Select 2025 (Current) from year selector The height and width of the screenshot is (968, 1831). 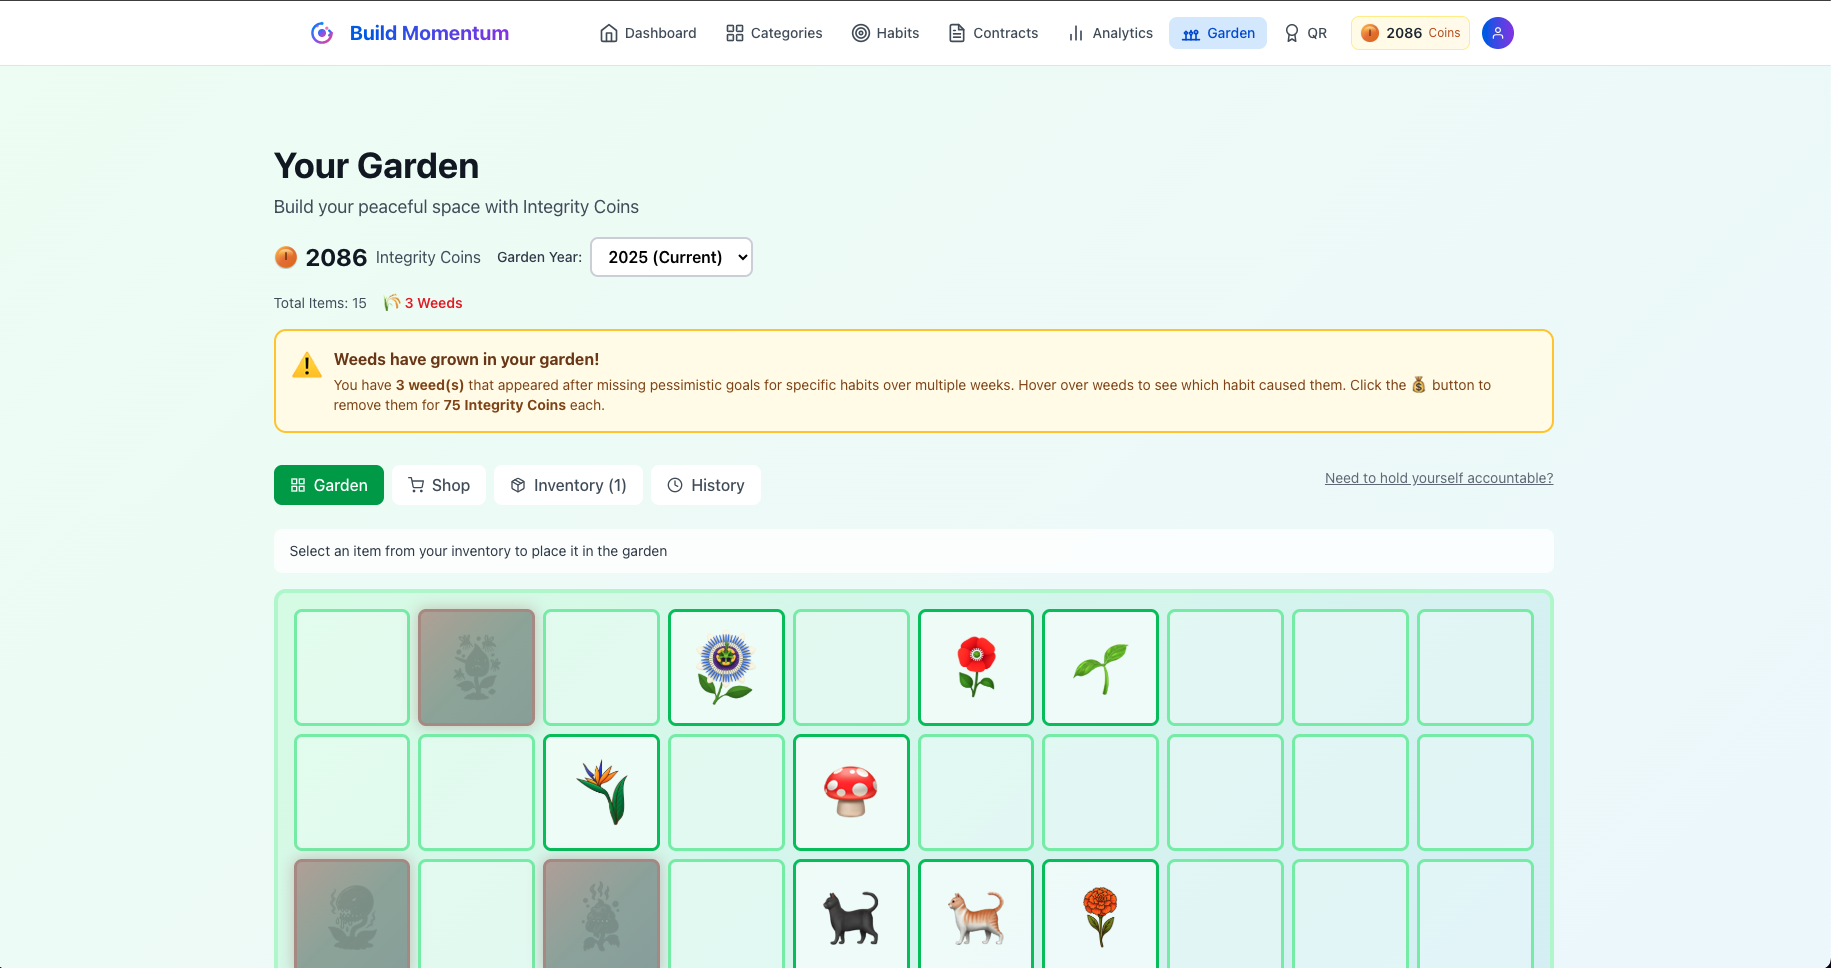pos(671,257)
